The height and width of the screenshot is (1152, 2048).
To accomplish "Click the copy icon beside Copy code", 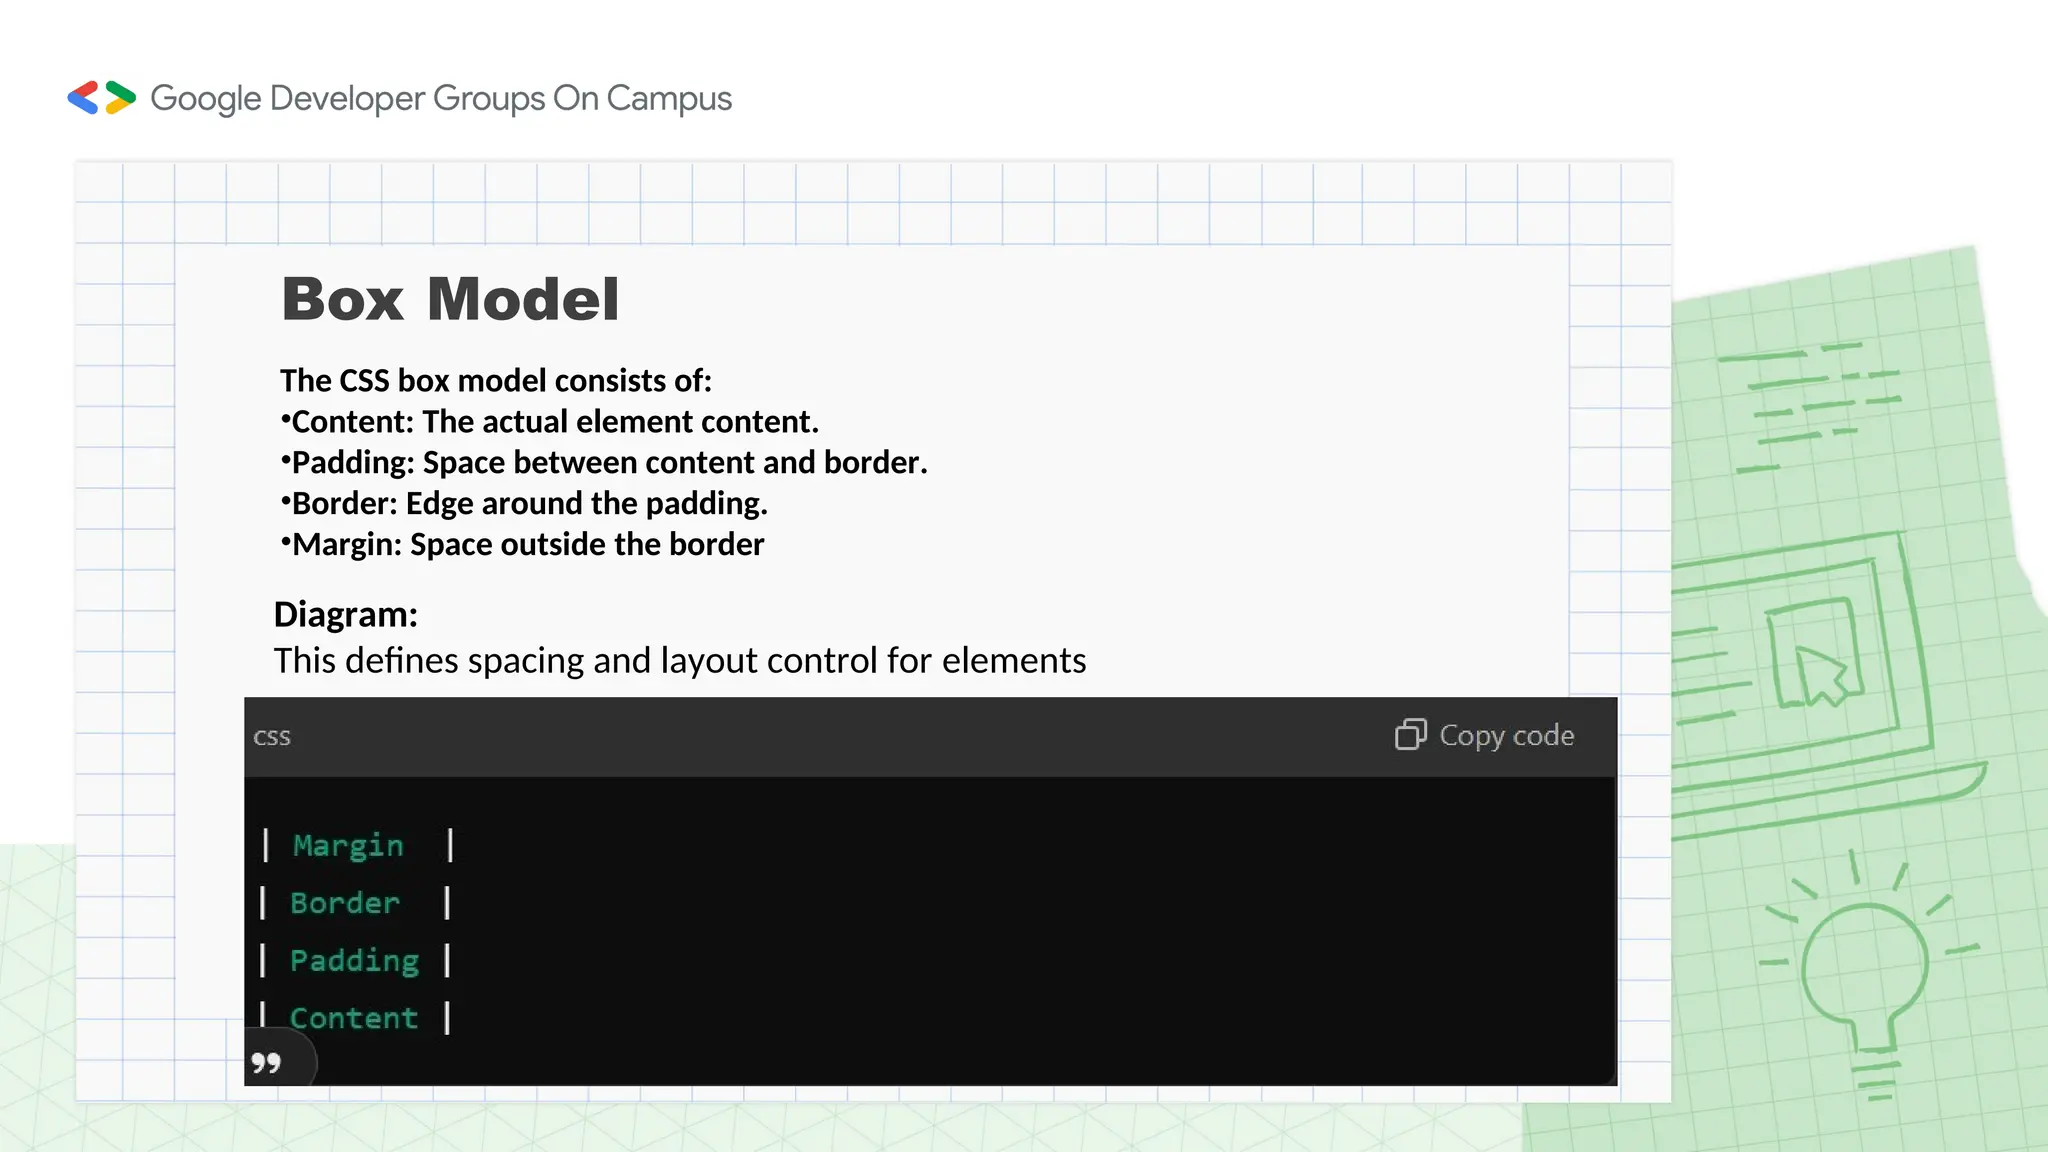I will click(1410, 735).
